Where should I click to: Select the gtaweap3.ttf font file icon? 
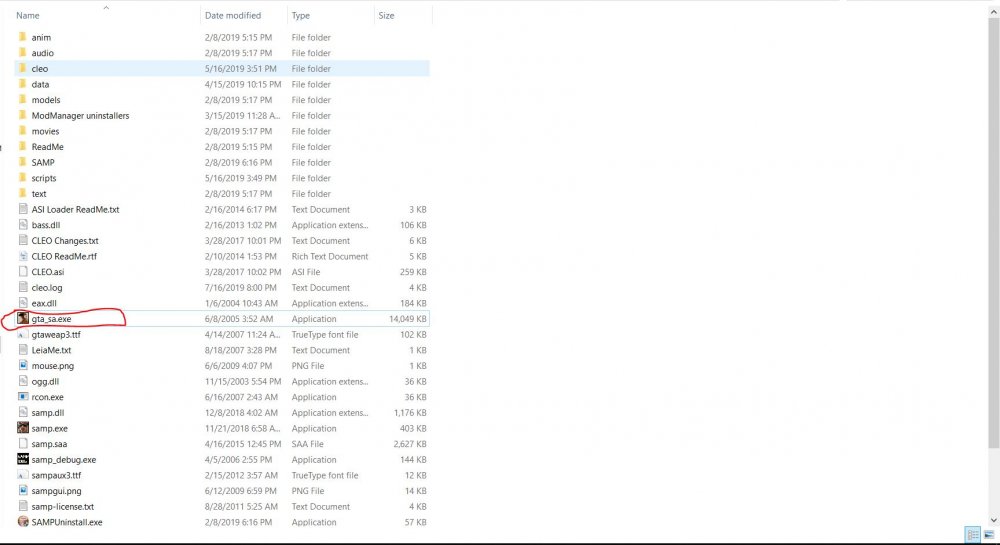(23, 334)
